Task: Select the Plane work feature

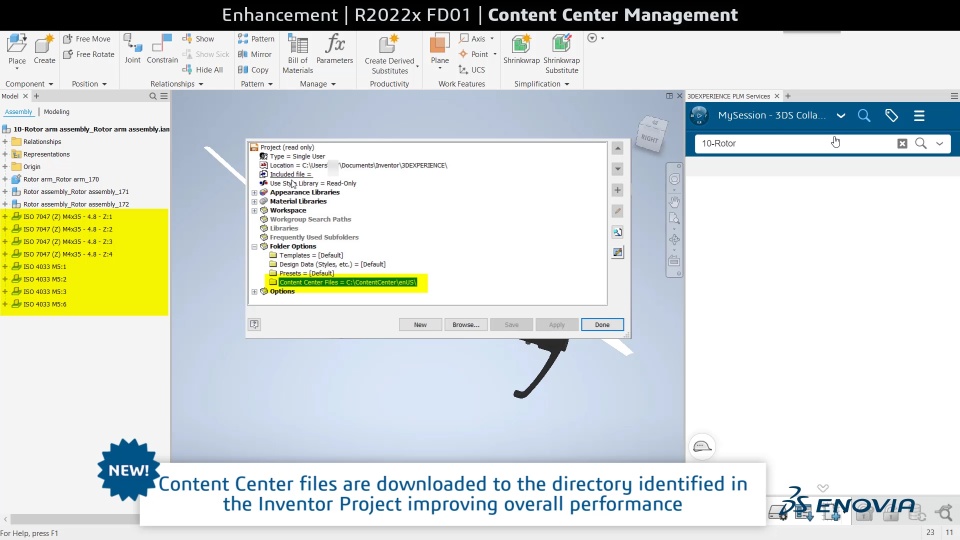Action: [440, 51]
